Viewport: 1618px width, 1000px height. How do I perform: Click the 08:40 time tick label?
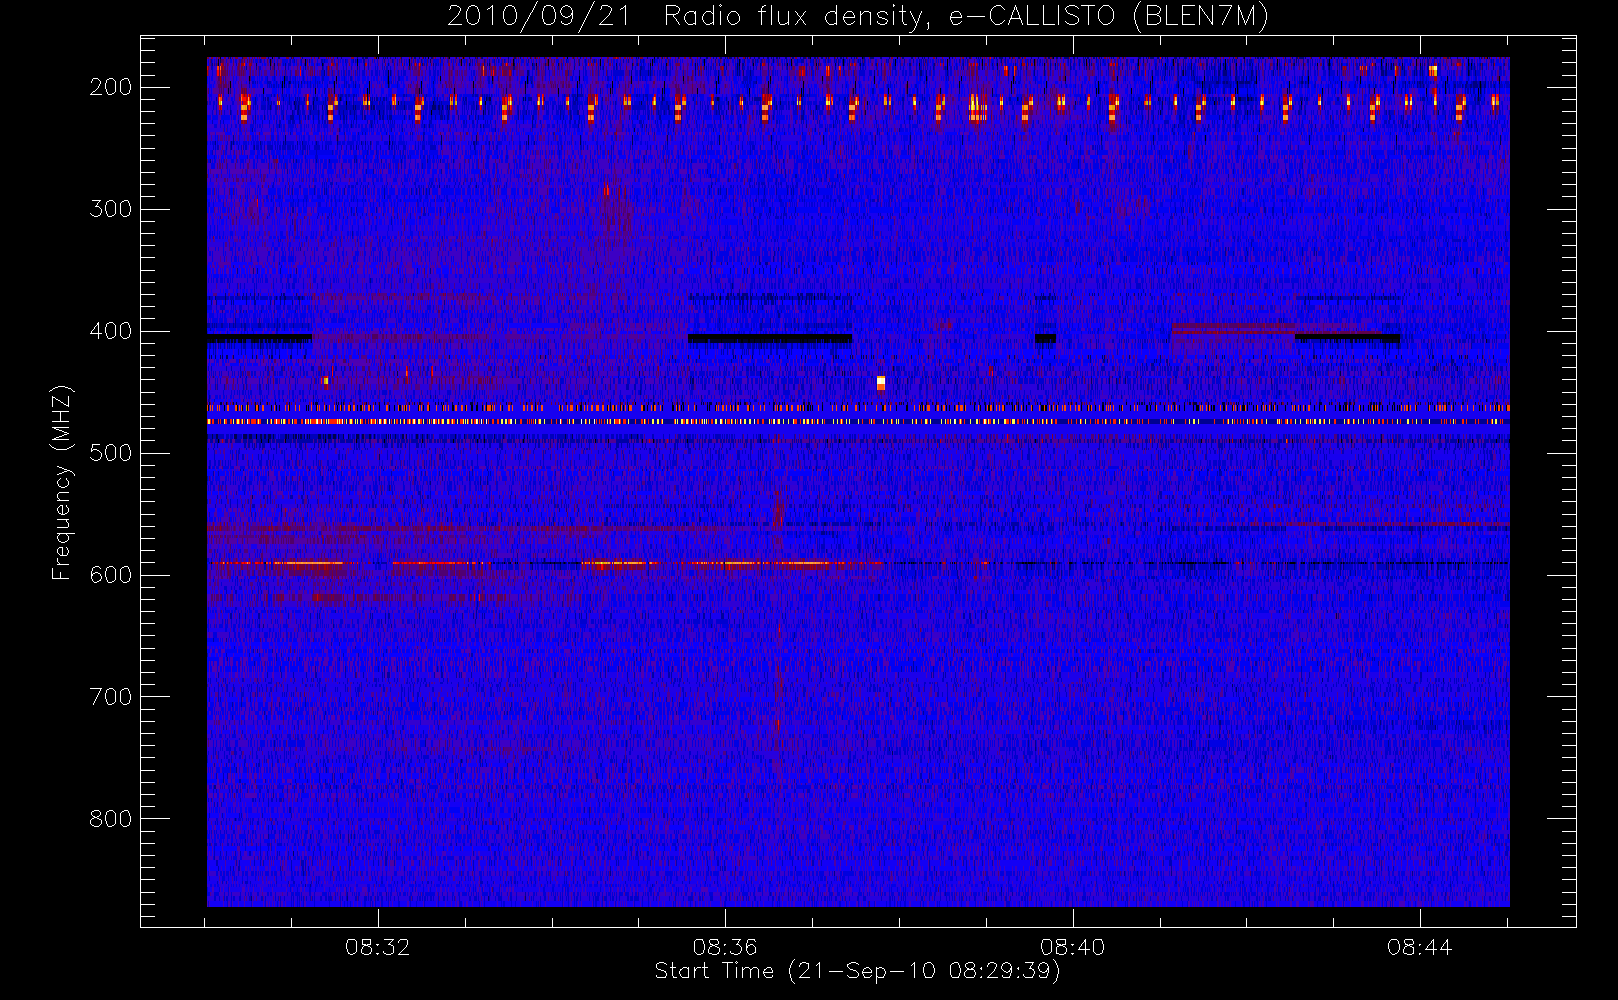pyautogui.click(x=1072, y=947)
